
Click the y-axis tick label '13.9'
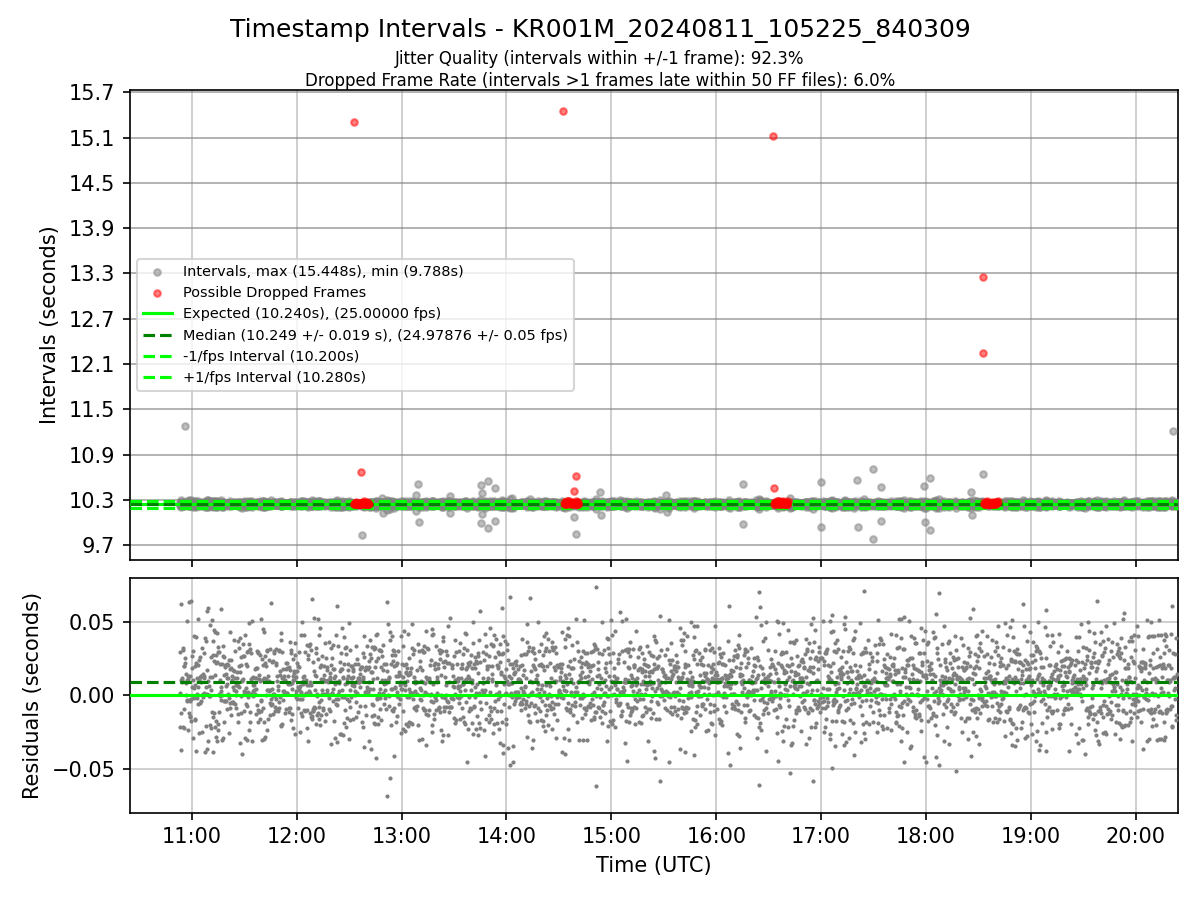[x=94, y=229]
